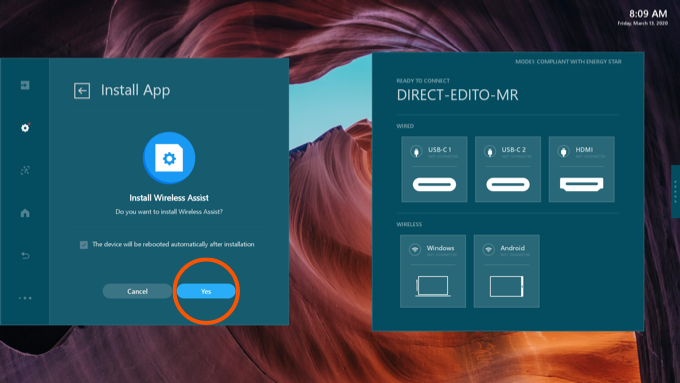Cancel the Wireless Assist installation

[x=137, y=291]
